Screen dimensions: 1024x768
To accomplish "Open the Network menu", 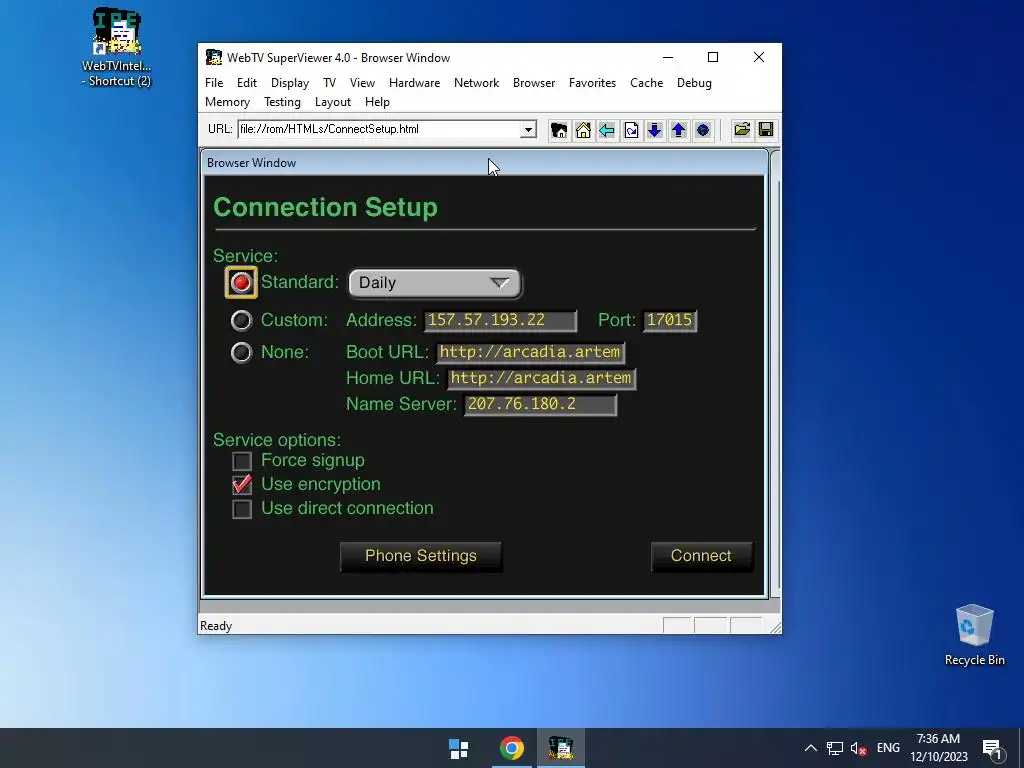I will (476, 83).
